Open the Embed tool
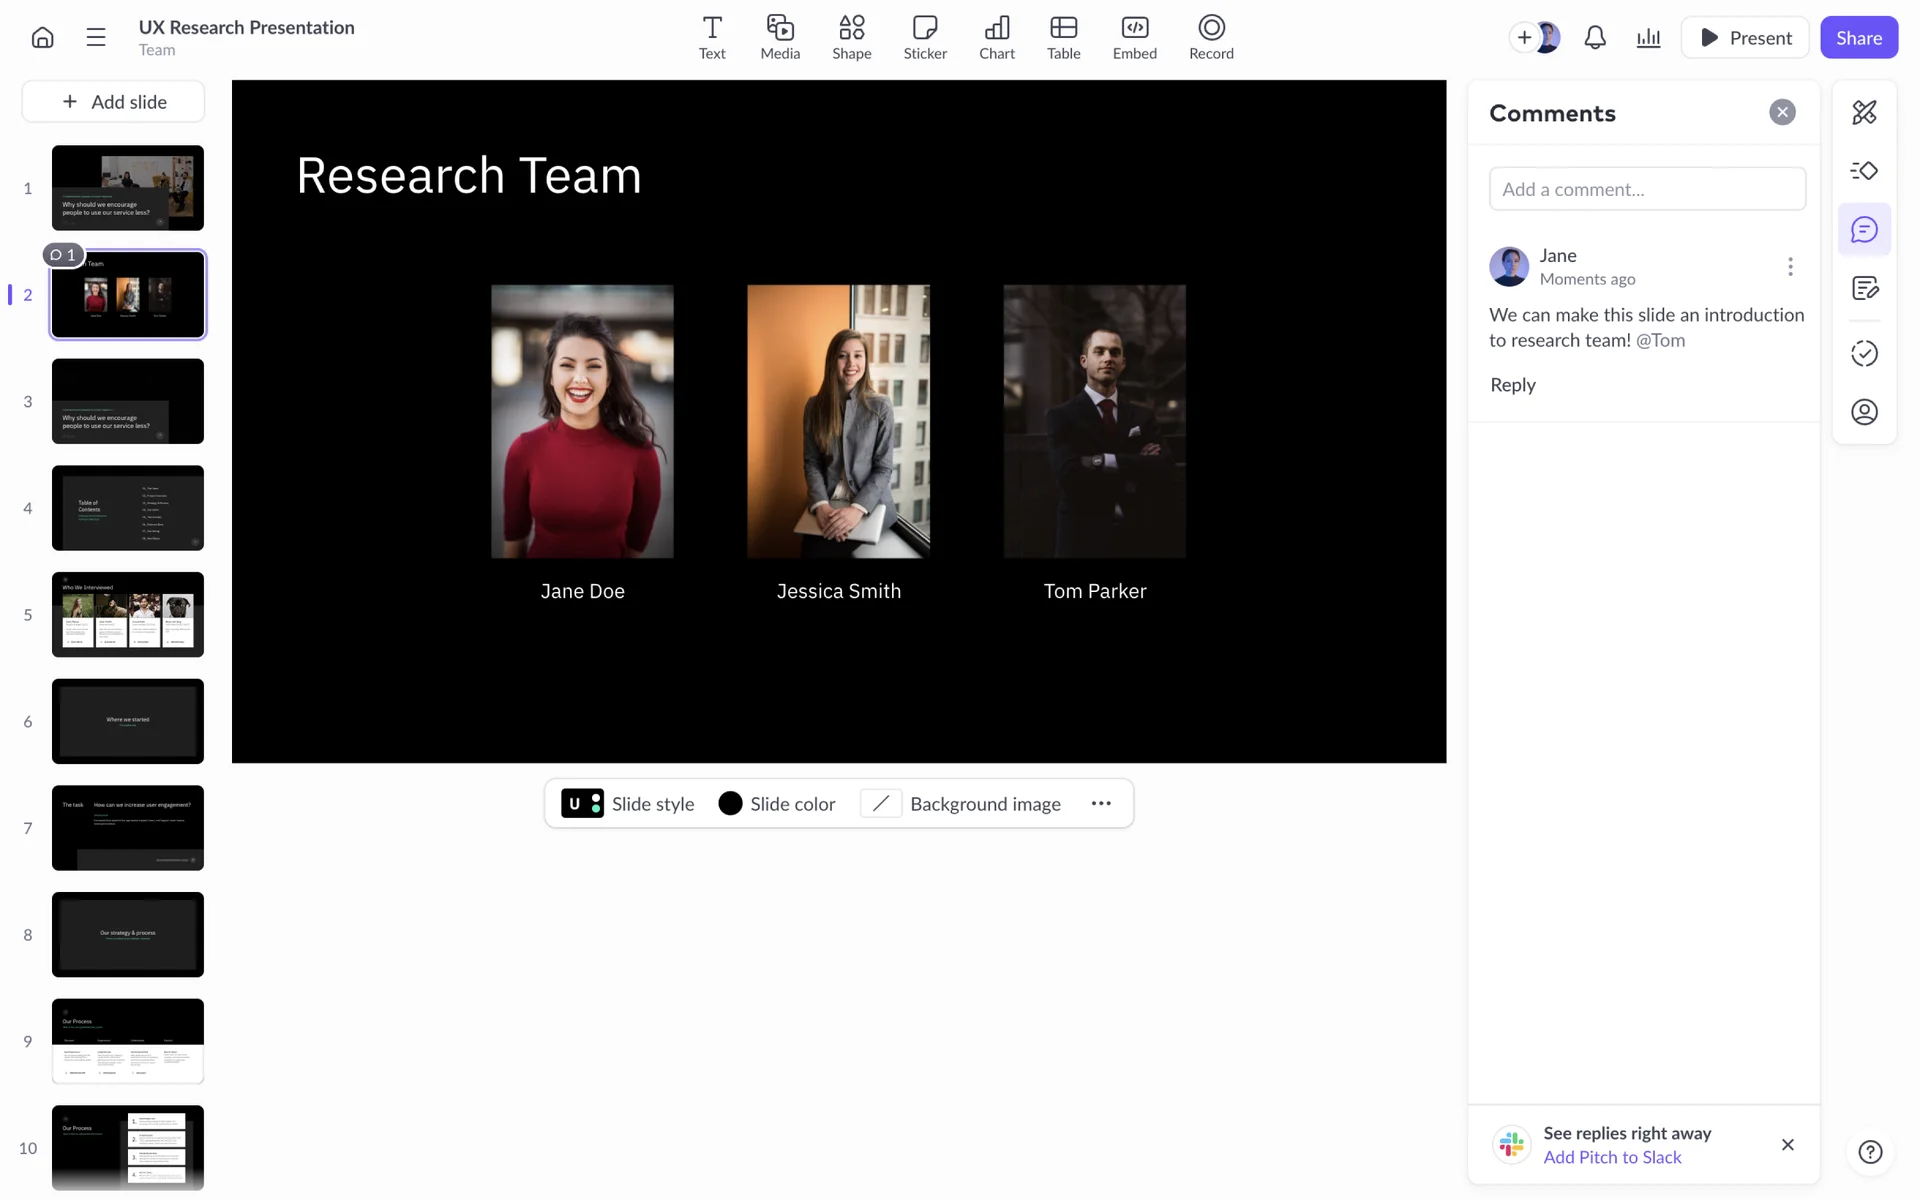Image resolution: width=1920 pixels, height=1200 pixels. pos(1134,38)
